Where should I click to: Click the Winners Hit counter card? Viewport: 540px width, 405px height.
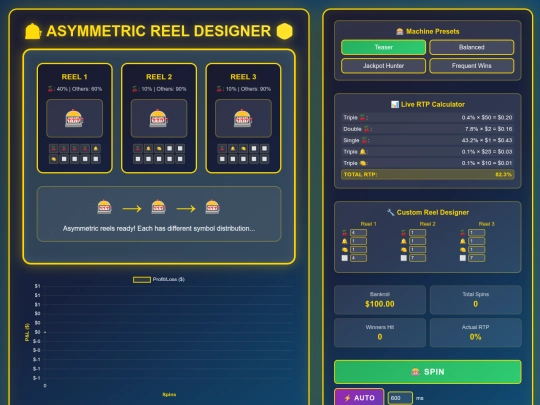coord(380,333)
